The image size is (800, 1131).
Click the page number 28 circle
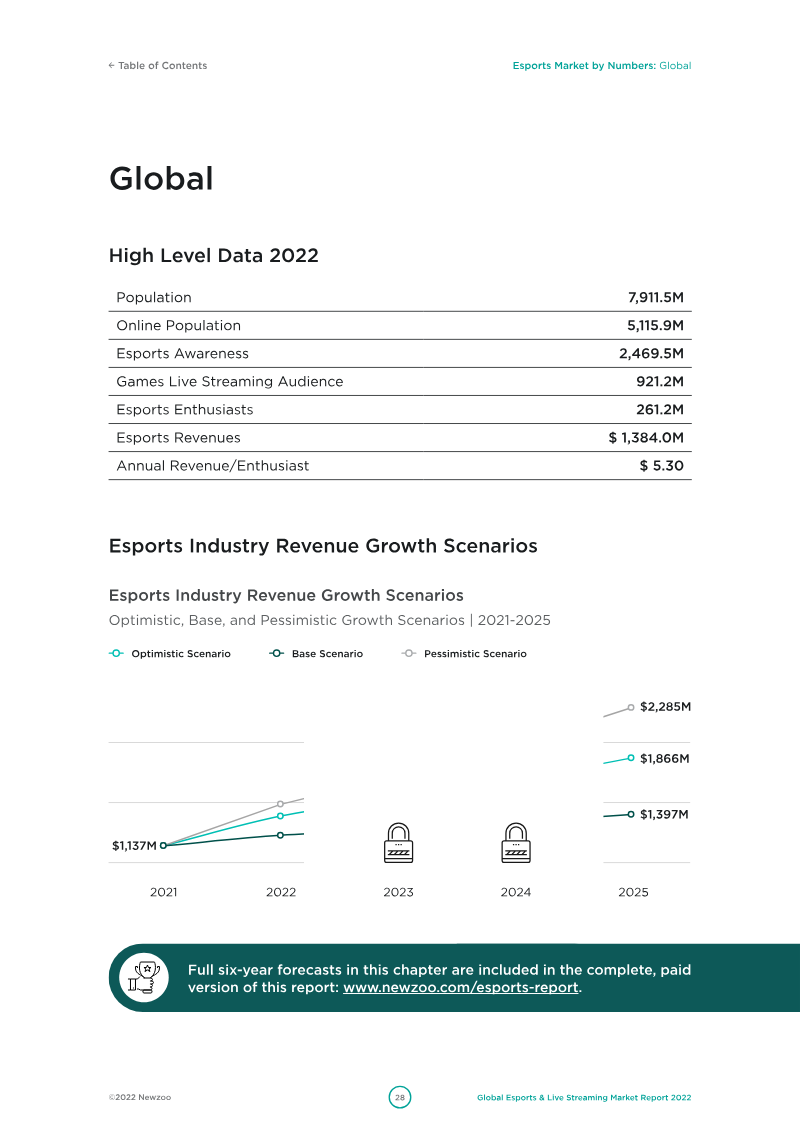(x=400, y=1097)
